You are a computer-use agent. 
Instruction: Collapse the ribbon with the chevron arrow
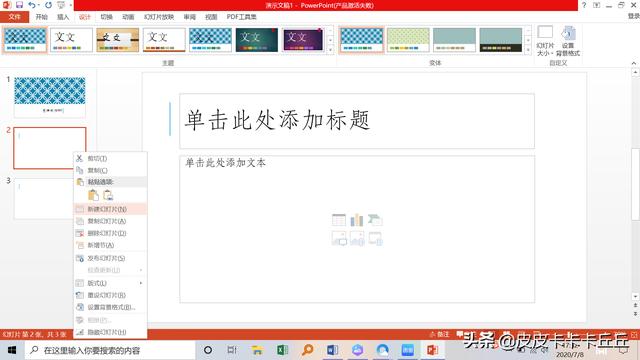tap(634, 63)
